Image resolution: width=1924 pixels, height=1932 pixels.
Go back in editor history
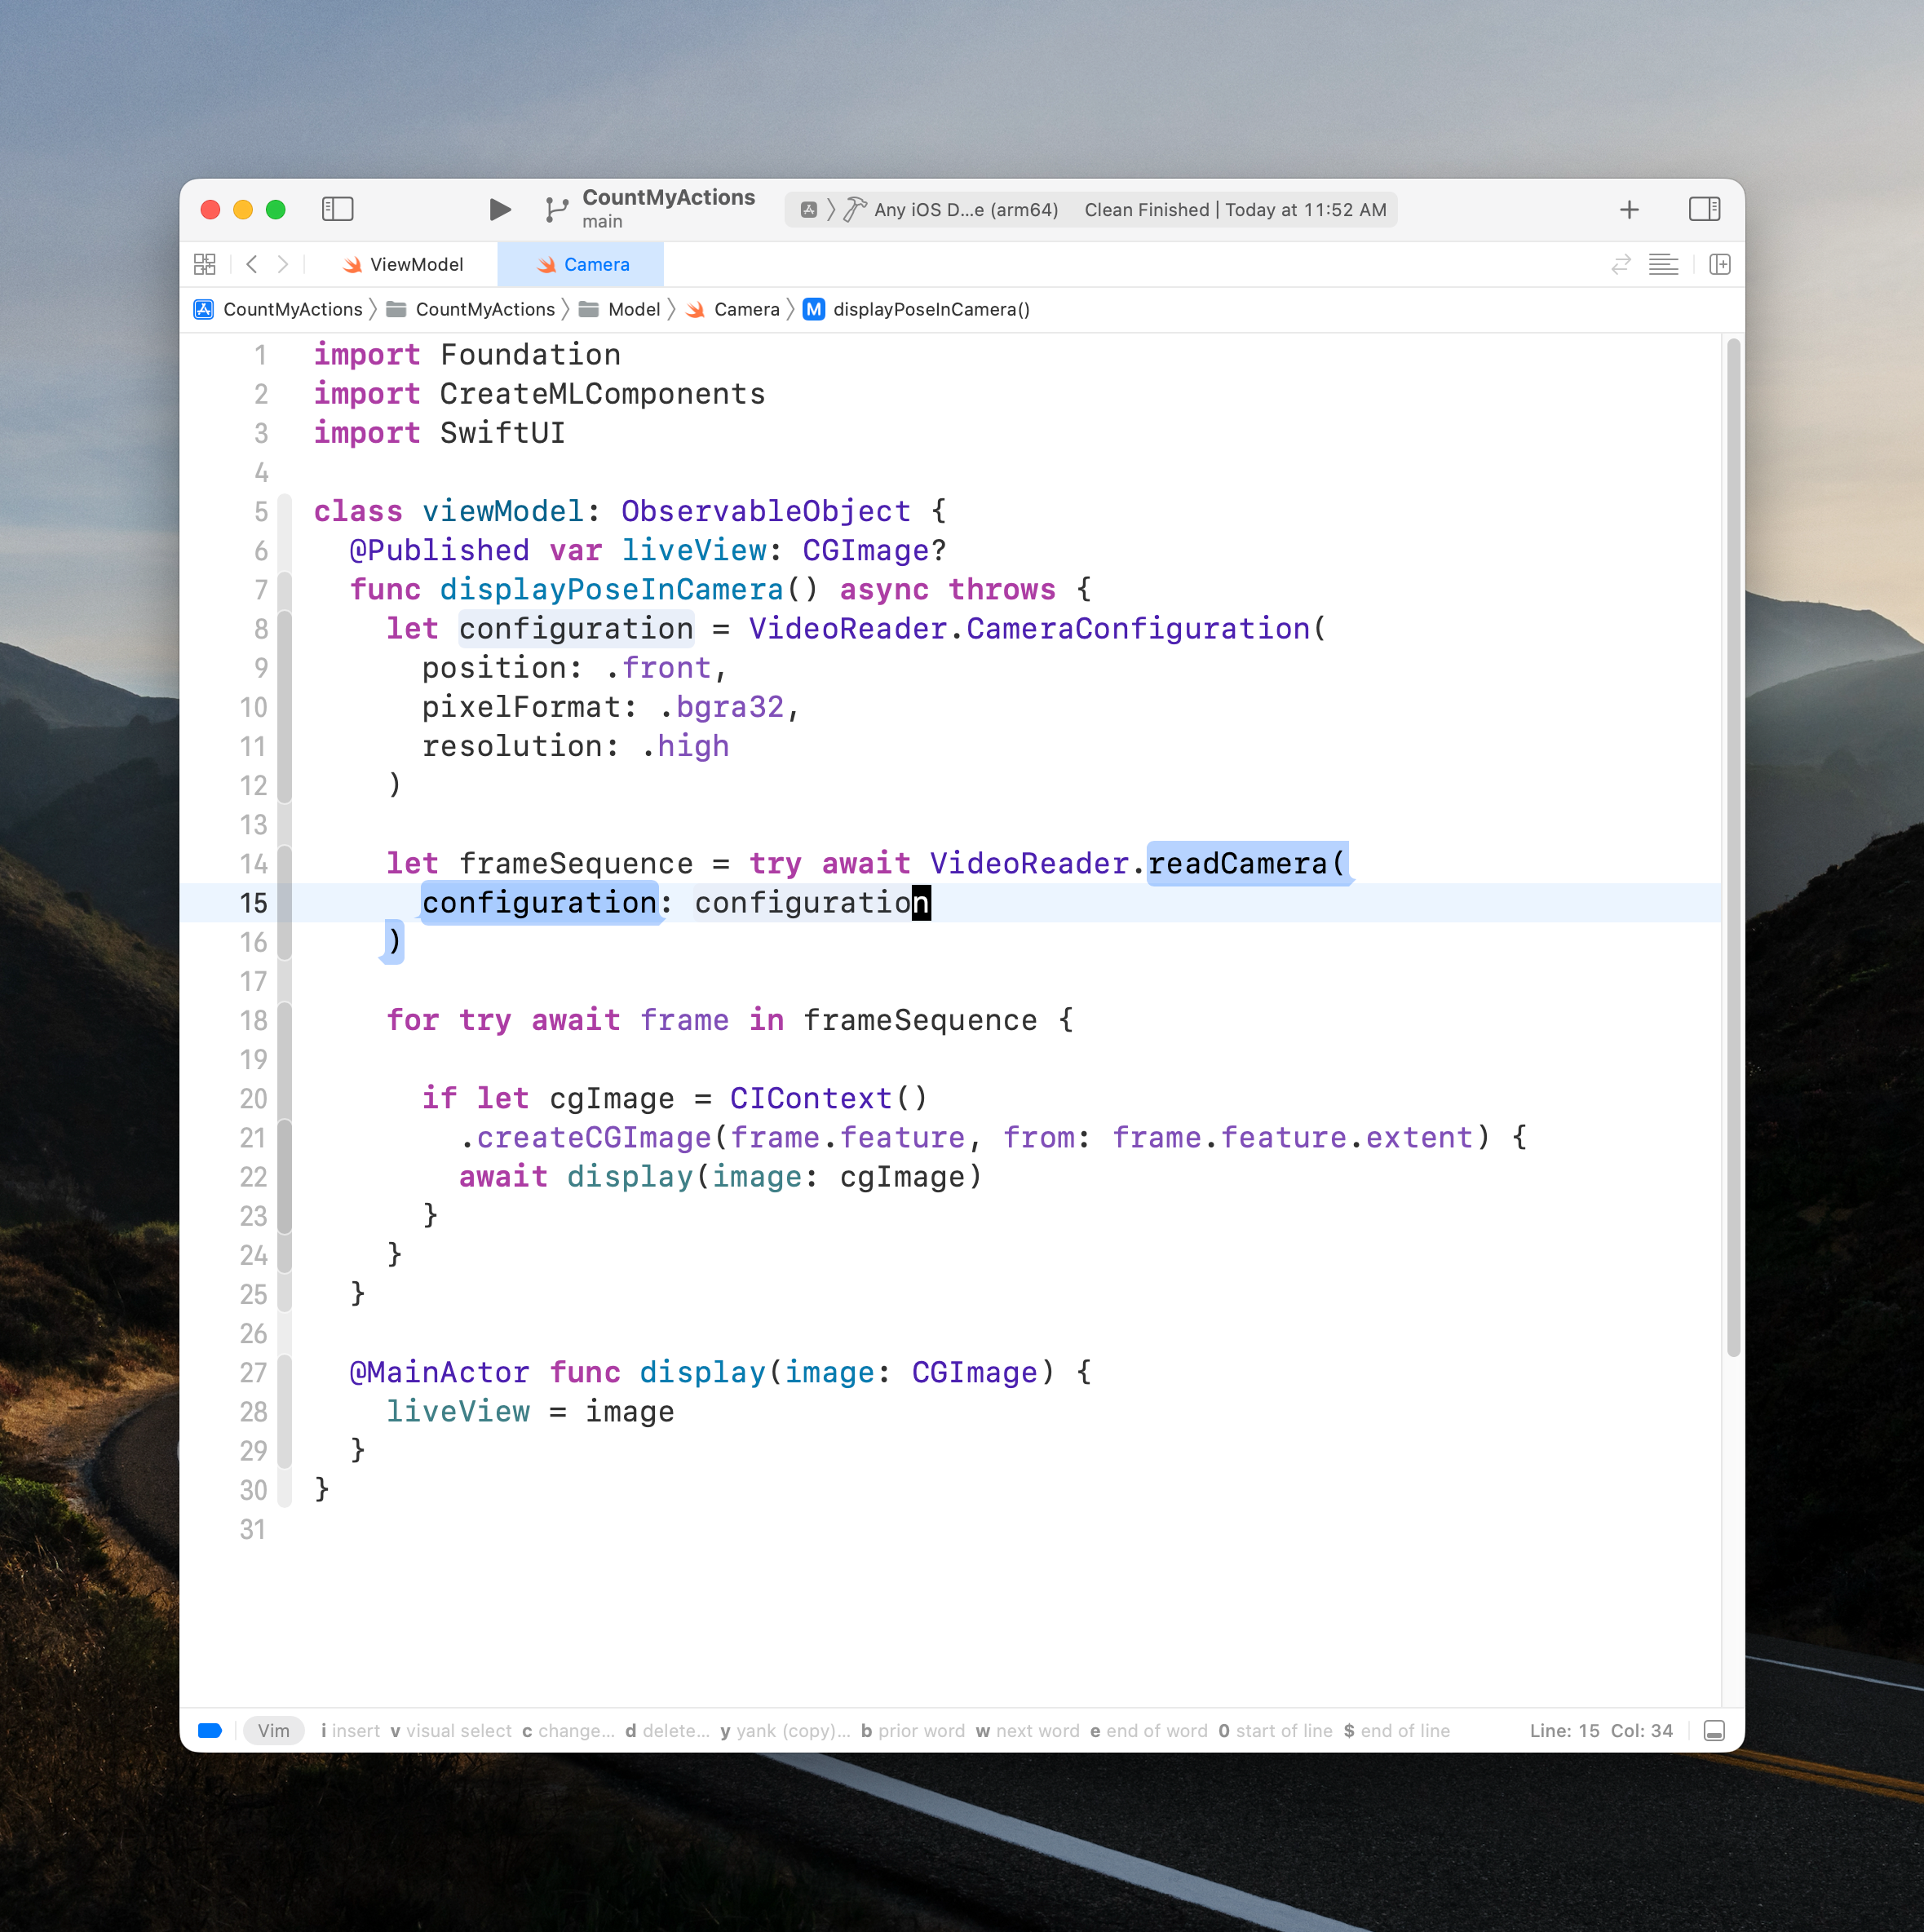[252, 264]
